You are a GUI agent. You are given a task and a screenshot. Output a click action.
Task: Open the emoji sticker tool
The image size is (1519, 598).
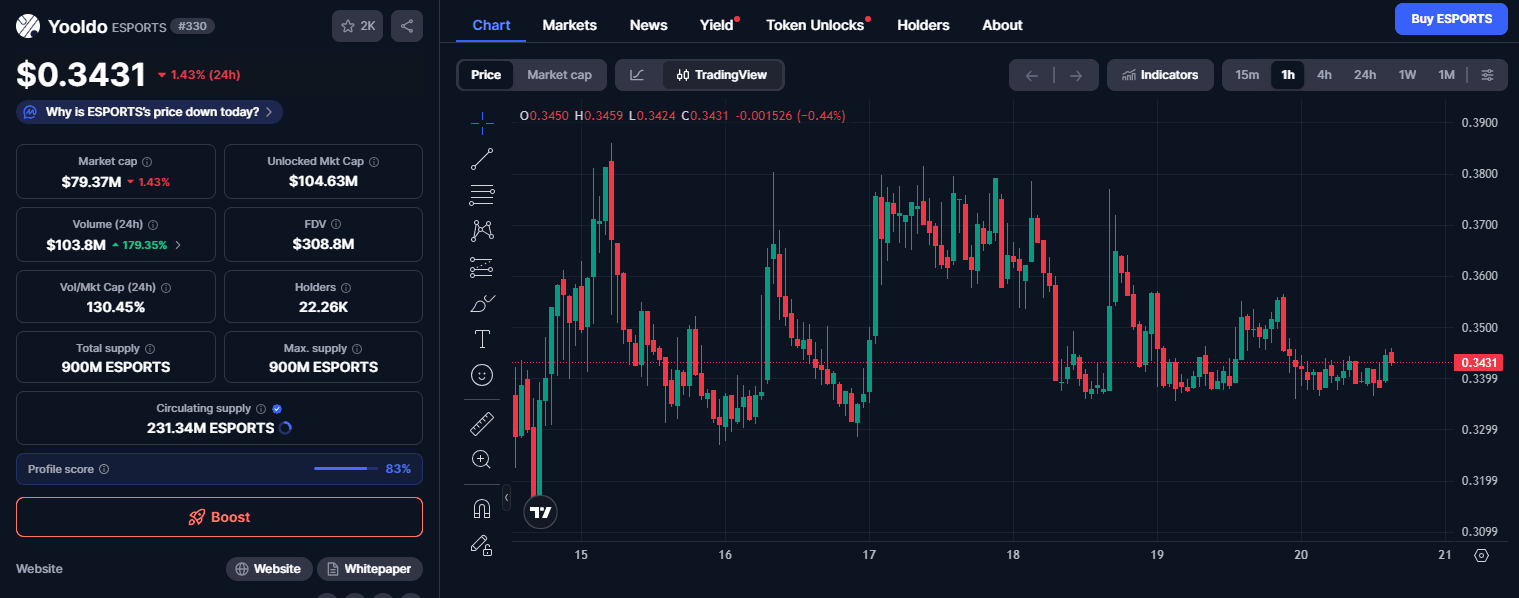tap(482, 375)
